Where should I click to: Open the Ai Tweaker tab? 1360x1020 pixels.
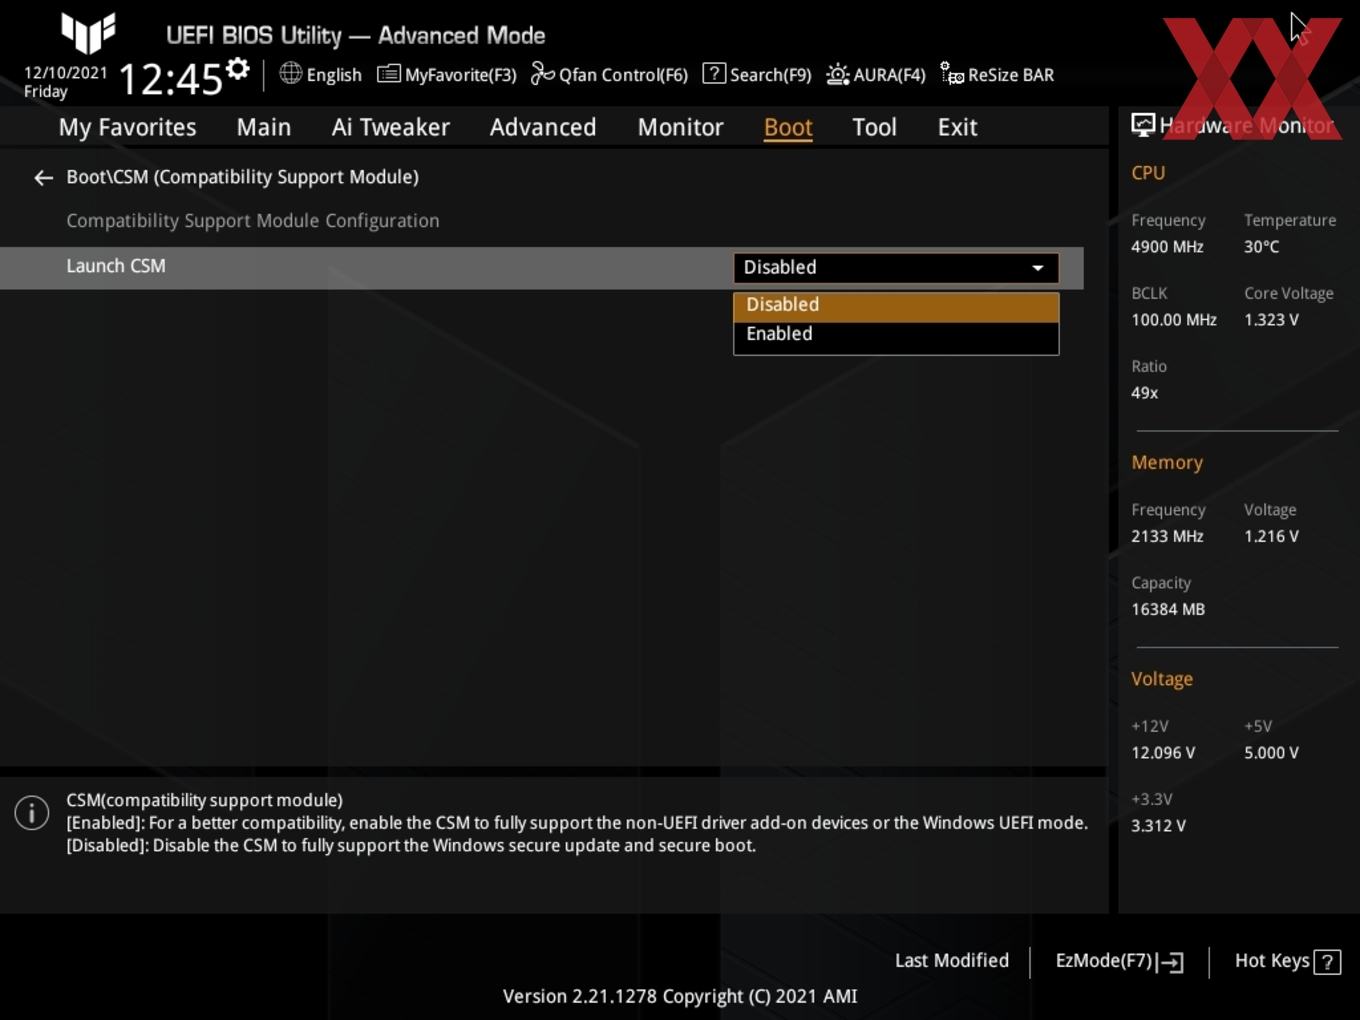point(391,127)
